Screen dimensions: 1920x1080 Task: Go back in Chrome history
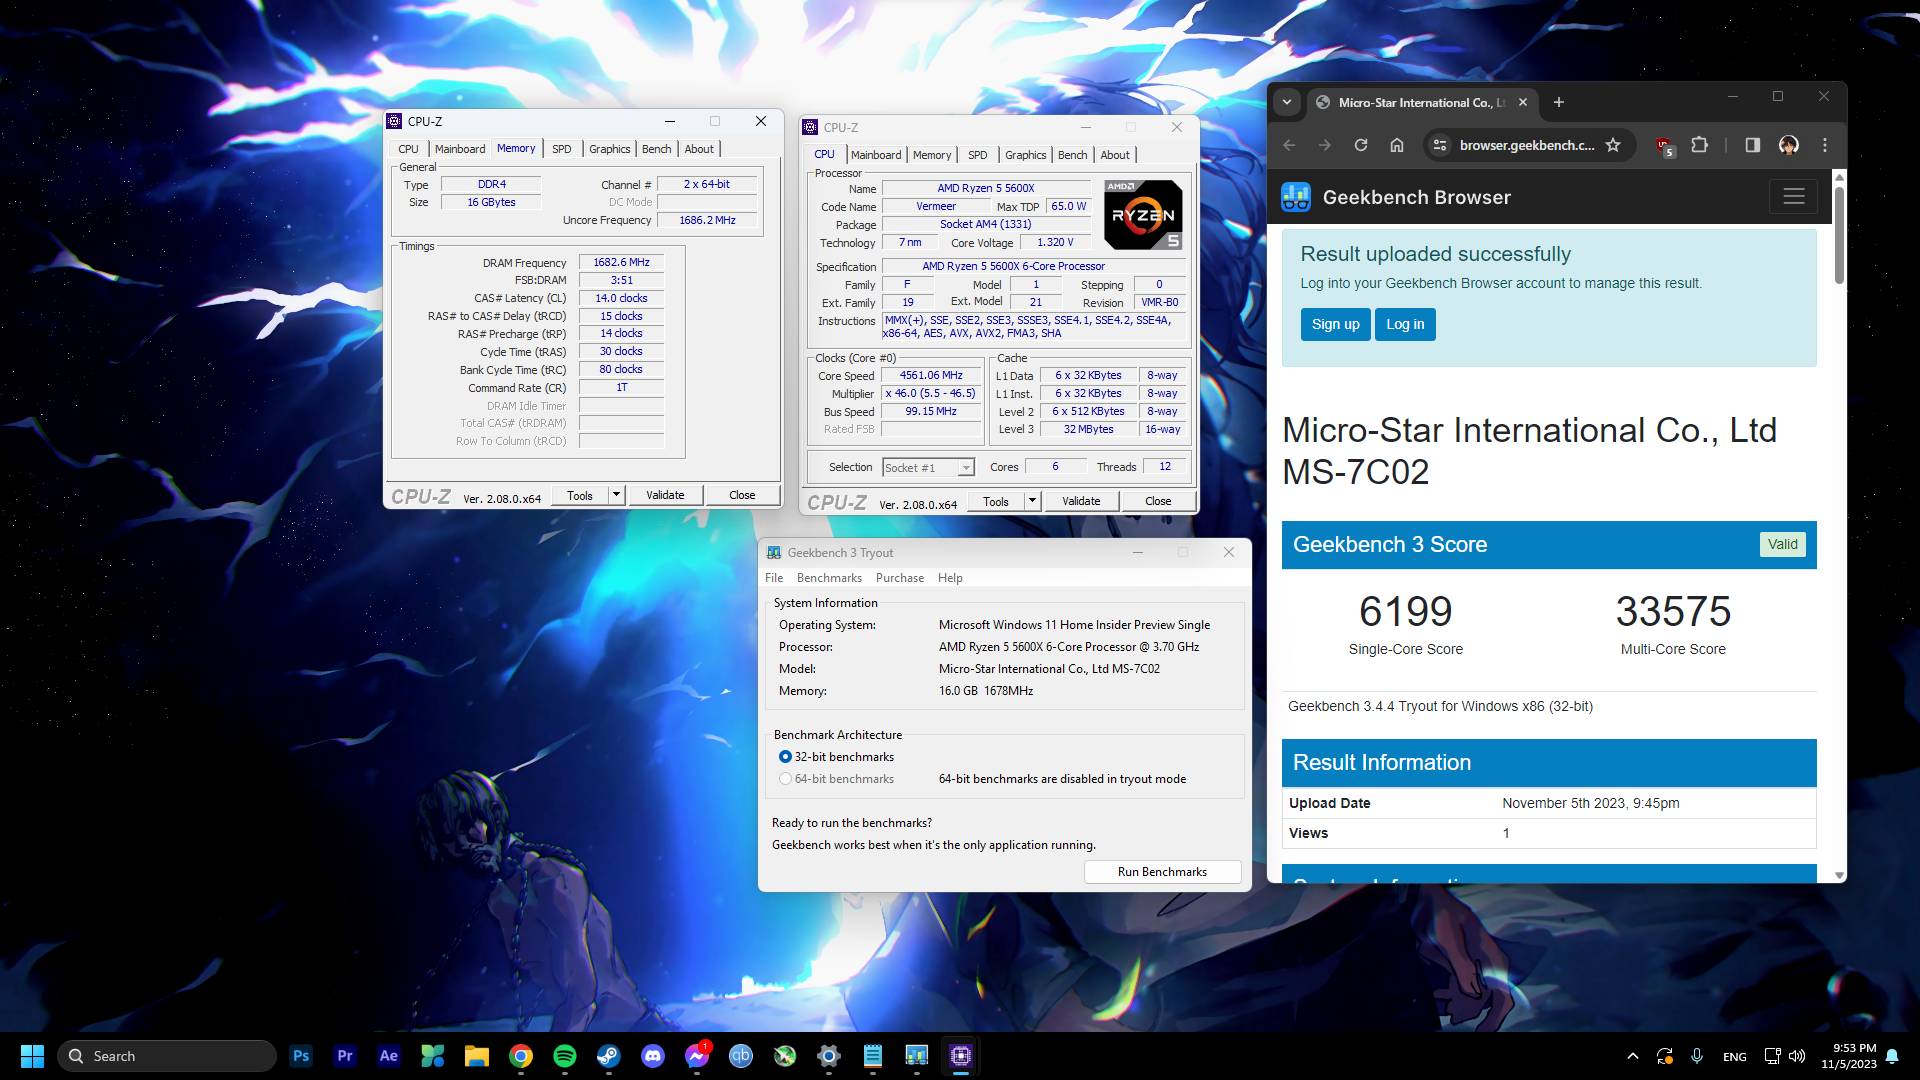(x=1289, y=145)
